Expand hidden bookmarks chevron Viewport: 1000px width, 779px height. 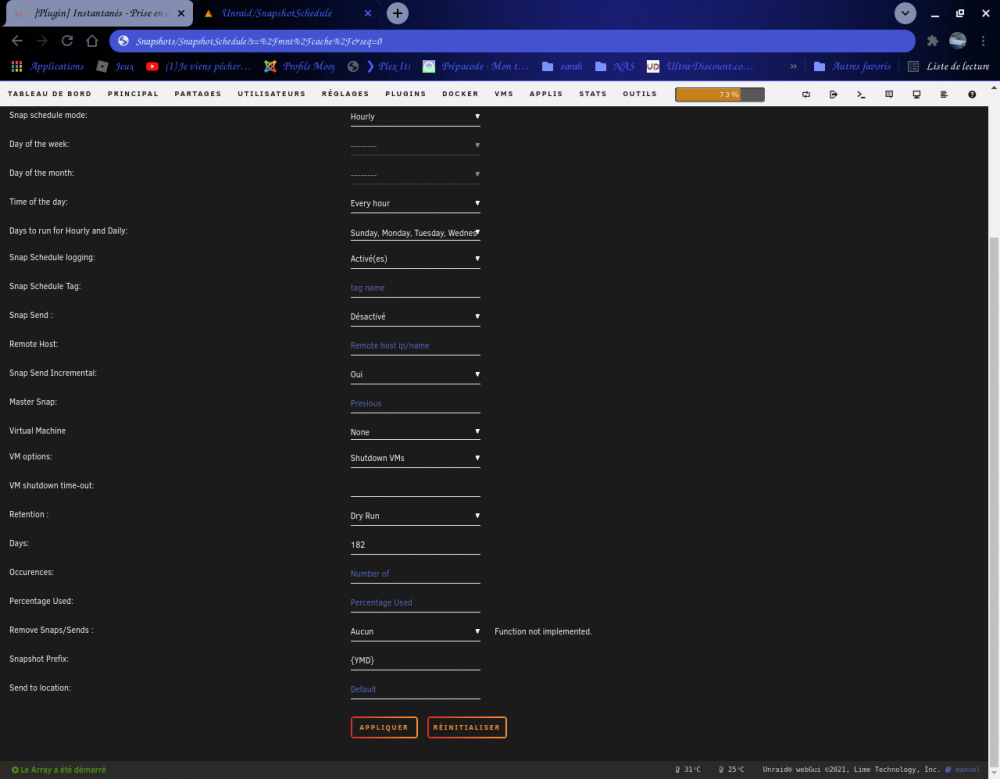(793, 66)
